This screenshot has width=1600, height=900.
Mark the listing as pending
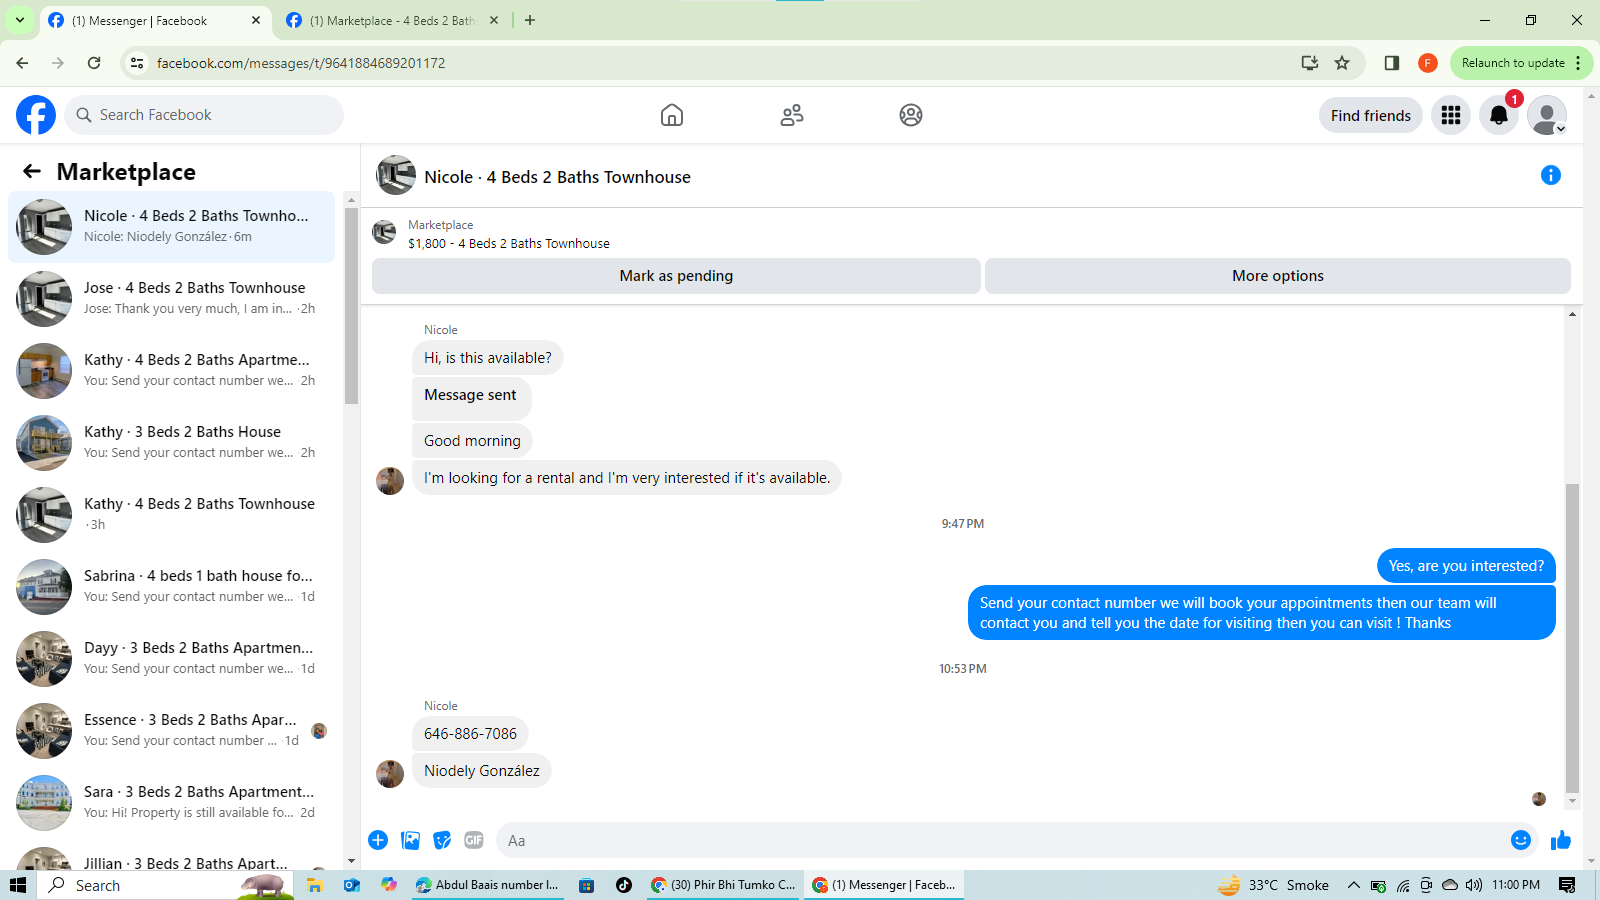676,276
